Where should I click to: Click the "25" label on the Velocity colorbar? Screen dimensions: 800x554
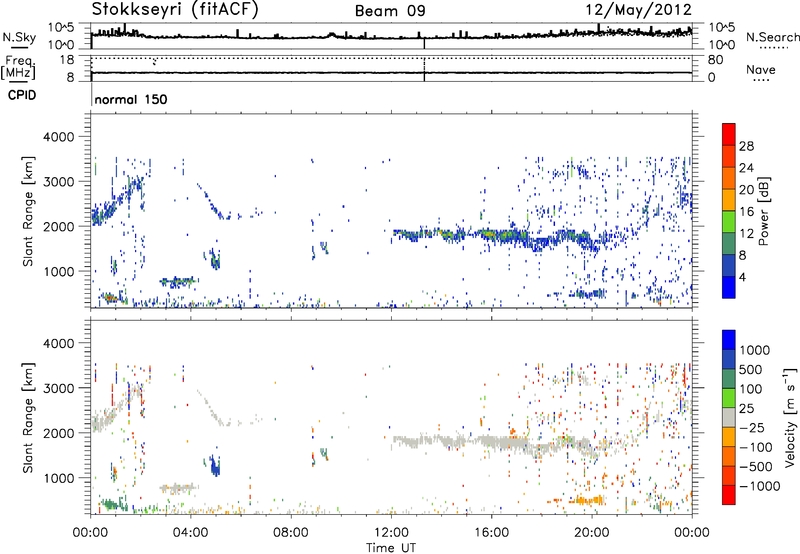click(747, 408)
